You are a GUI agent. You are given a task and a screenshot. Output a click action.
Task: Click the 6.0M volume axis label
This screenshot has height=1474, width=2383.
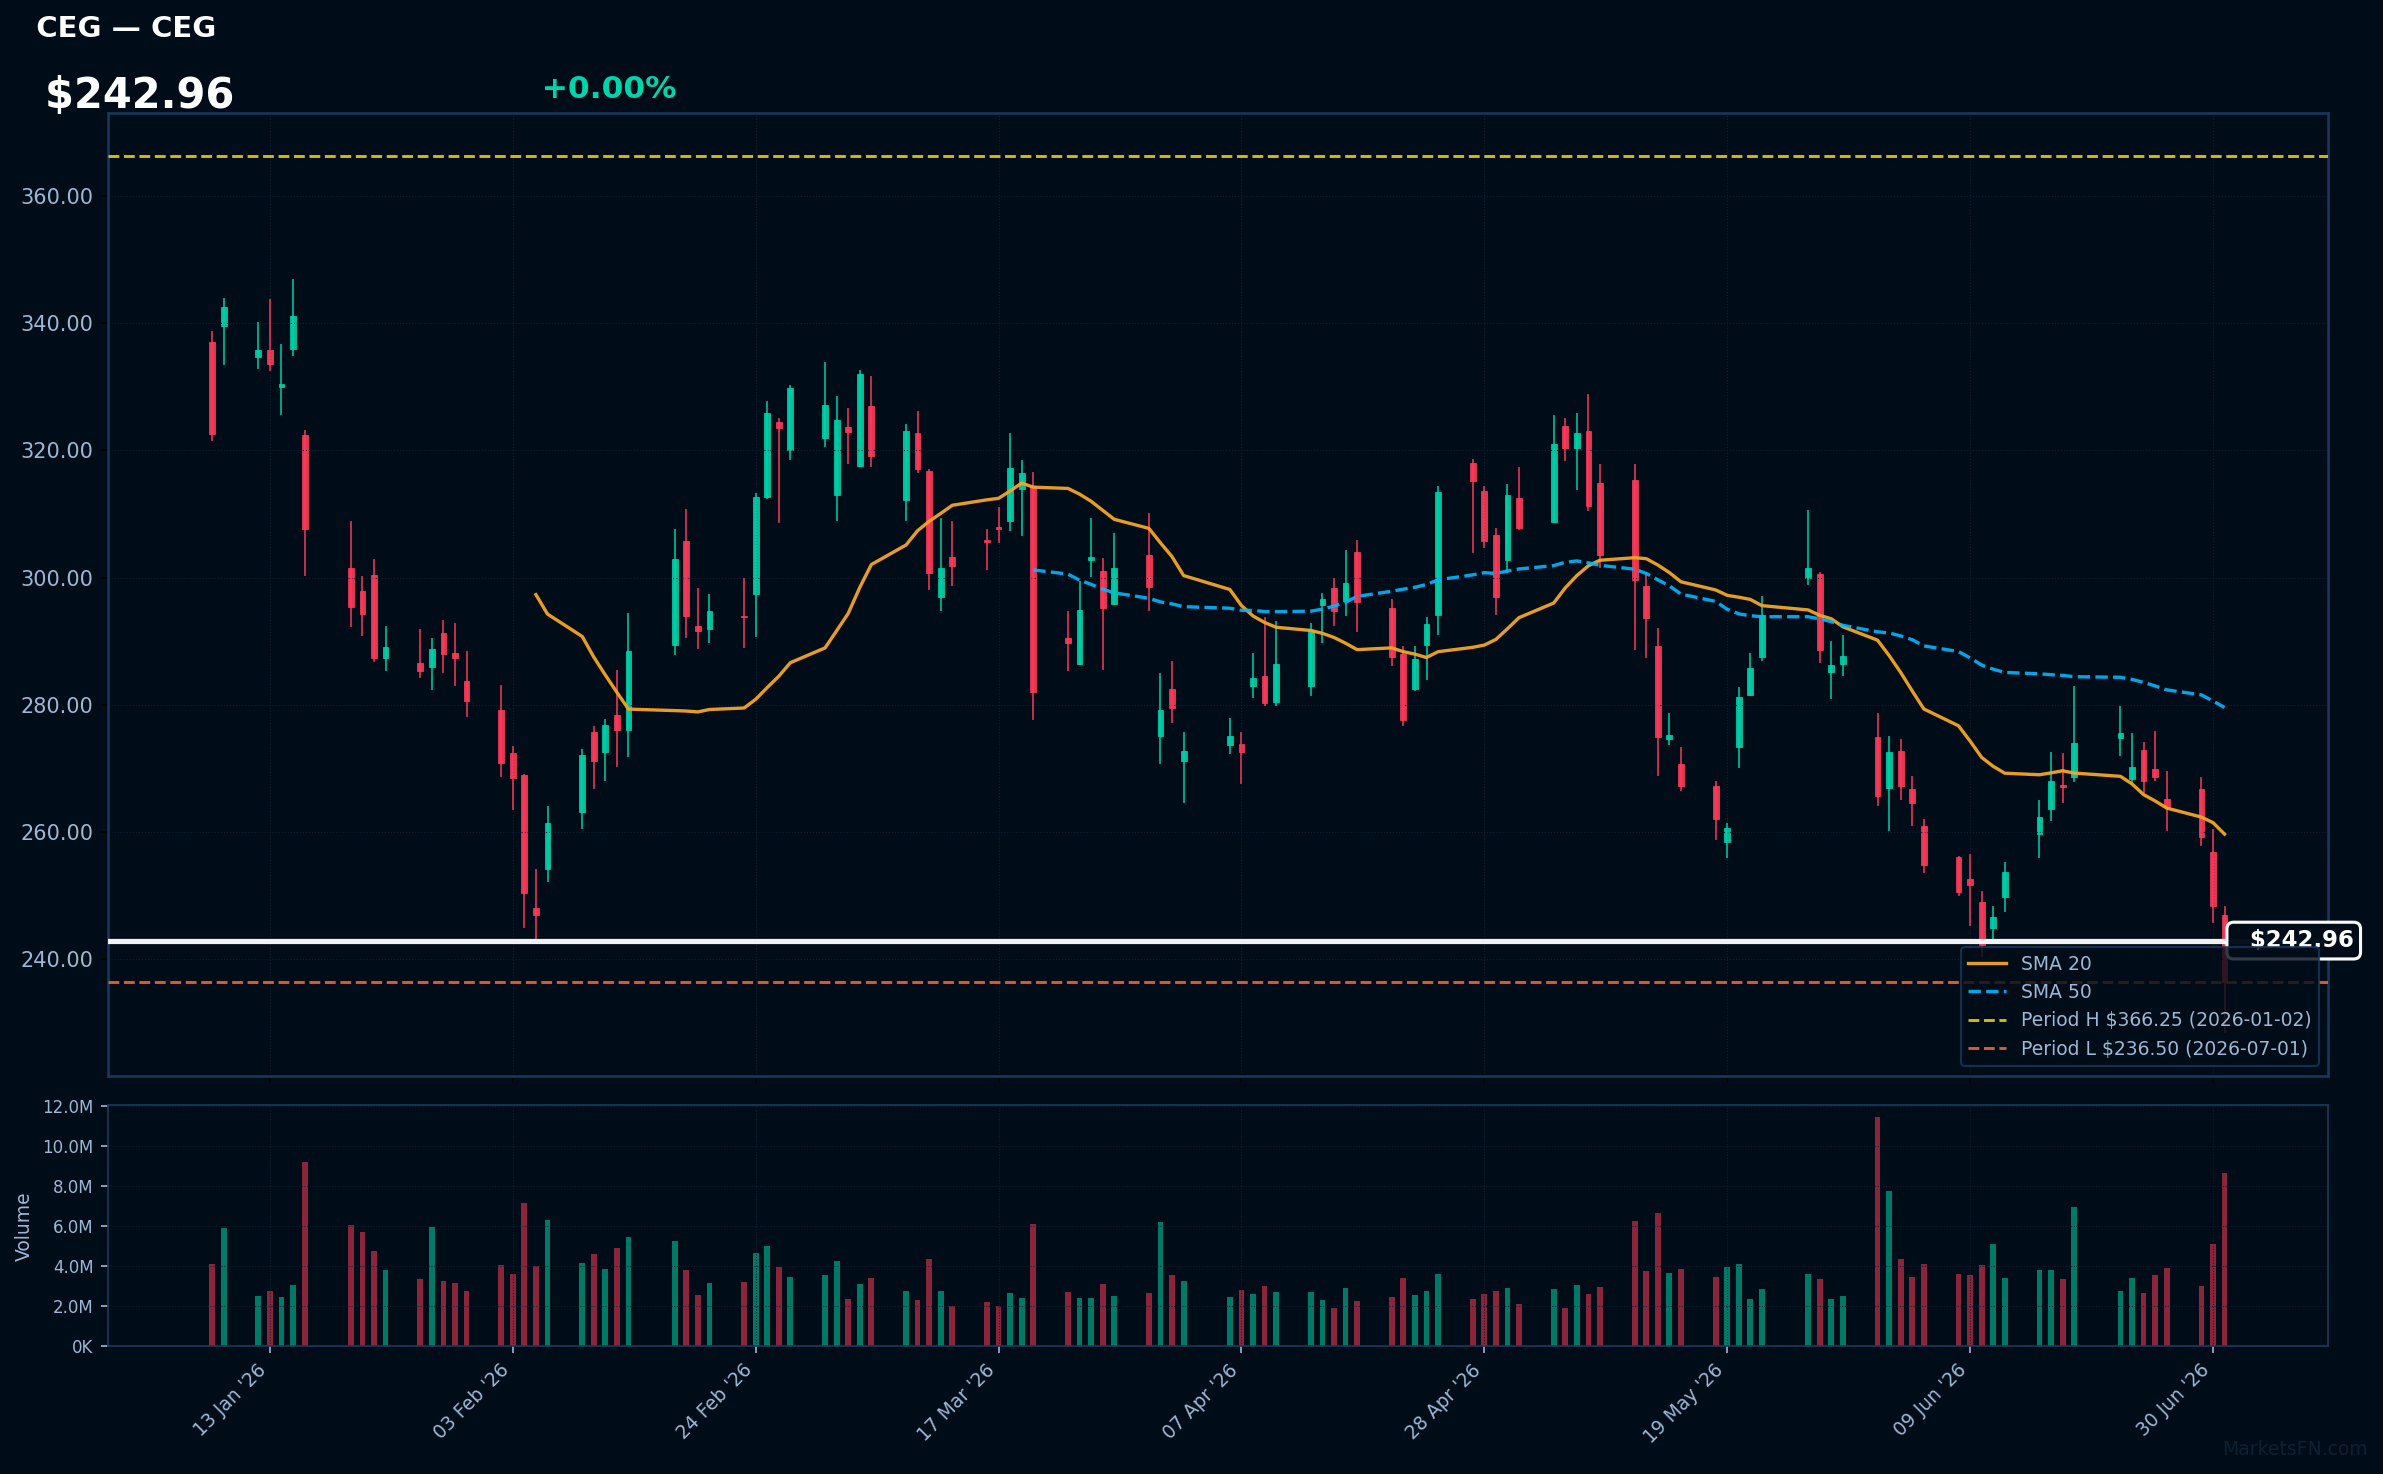point(72,1227)
